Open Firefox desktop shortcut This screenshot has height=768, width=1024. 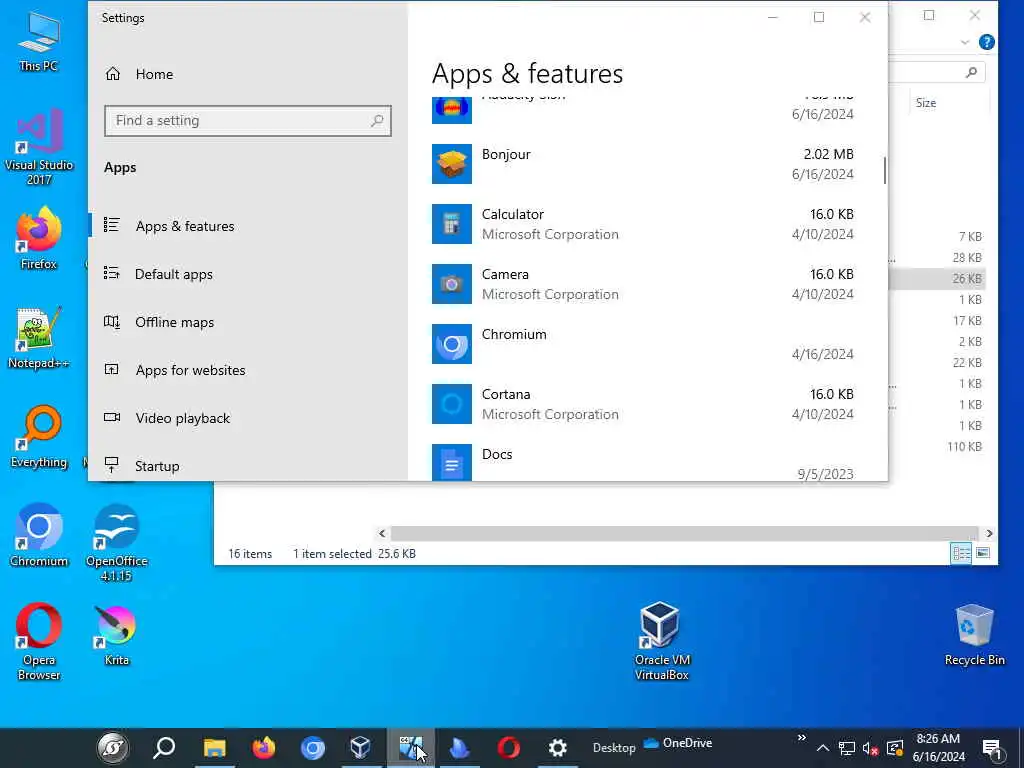pyautogui.click(x=39, y=238)
